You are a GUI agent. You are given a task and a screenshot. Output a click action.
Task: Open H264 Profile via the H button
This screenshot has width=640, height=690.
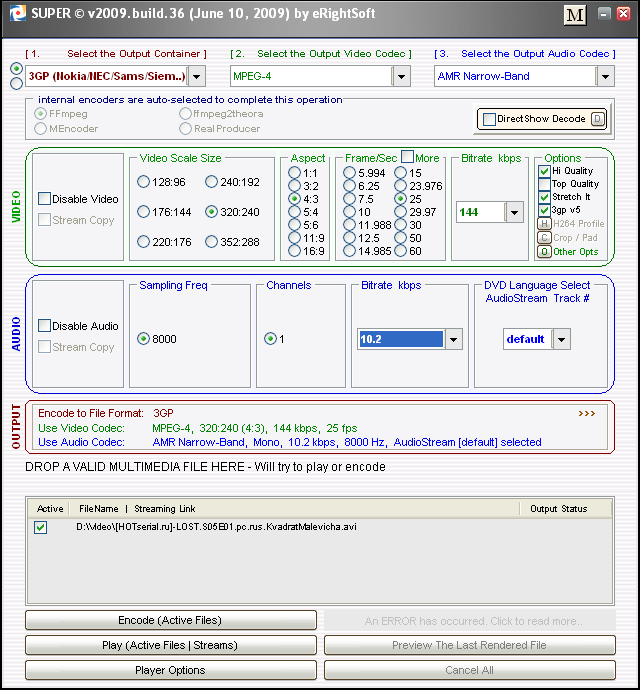(x=544, y=224)
